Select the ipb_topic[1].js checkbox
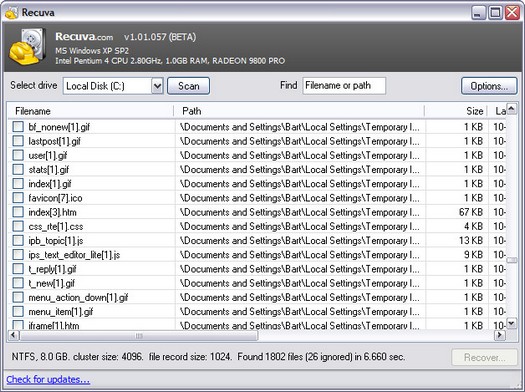525x392 pixels. [18, 240]
